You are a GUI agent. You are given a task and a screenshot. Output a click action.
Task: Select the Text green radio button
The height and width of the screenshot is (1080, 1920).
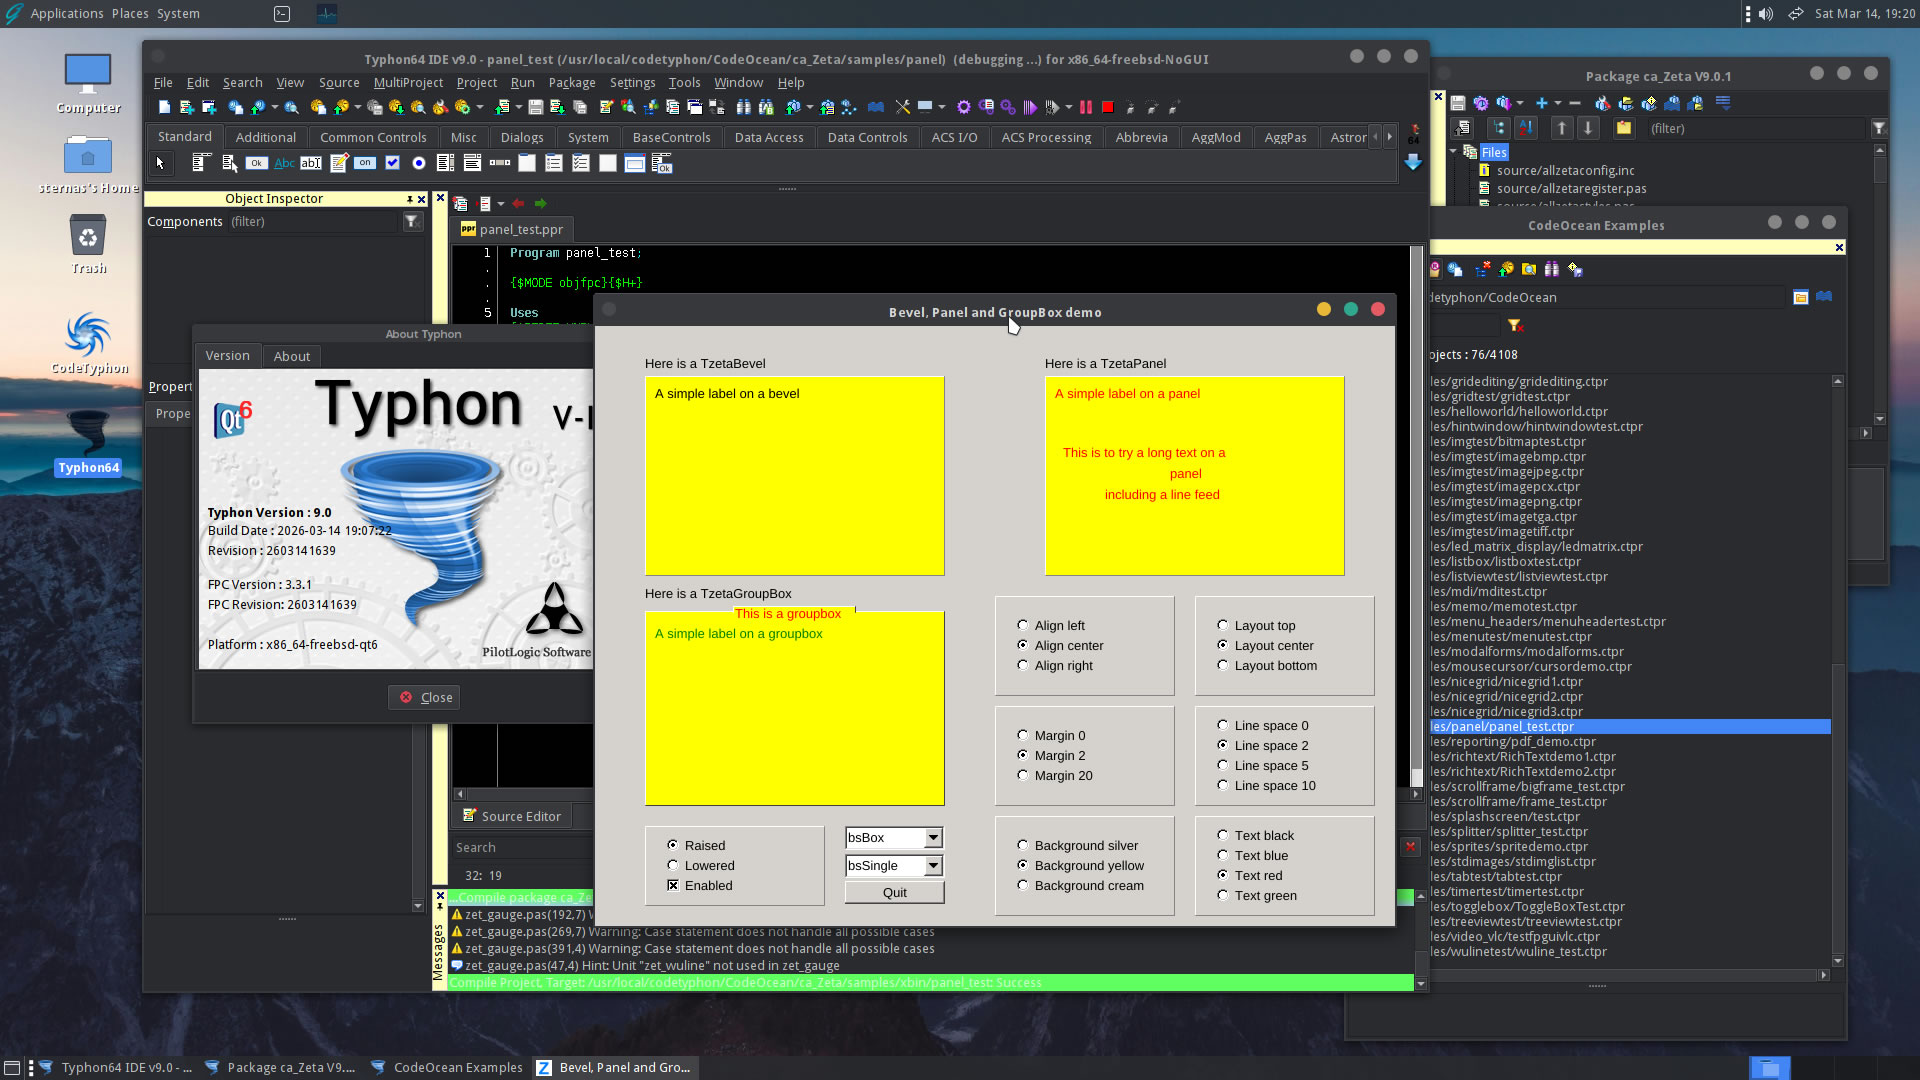(1223, 895)
